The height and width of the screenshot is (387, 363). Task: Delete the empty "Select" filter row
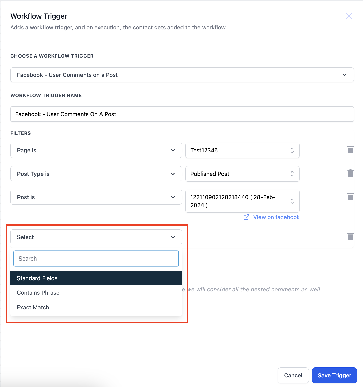coord(350,237)
